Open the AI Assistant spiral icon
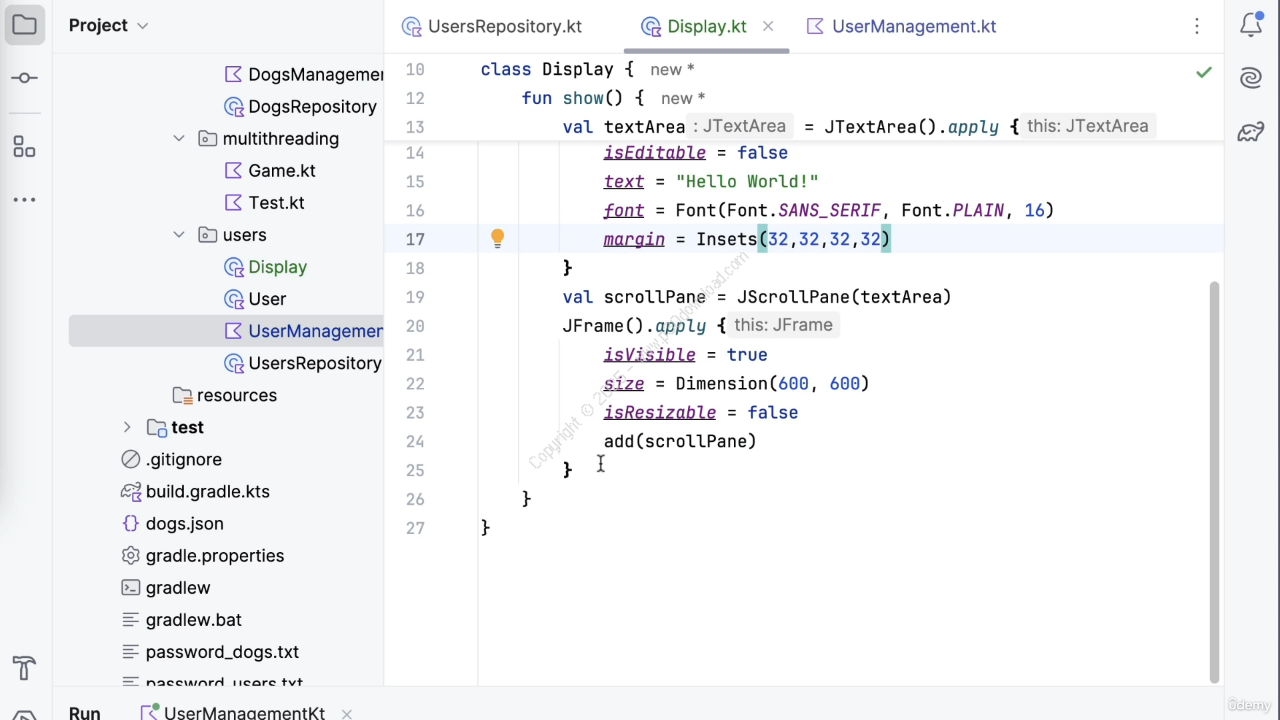Image resolution: width=1280 pixels, height=720 pixels. click(x=1251, y=78)
